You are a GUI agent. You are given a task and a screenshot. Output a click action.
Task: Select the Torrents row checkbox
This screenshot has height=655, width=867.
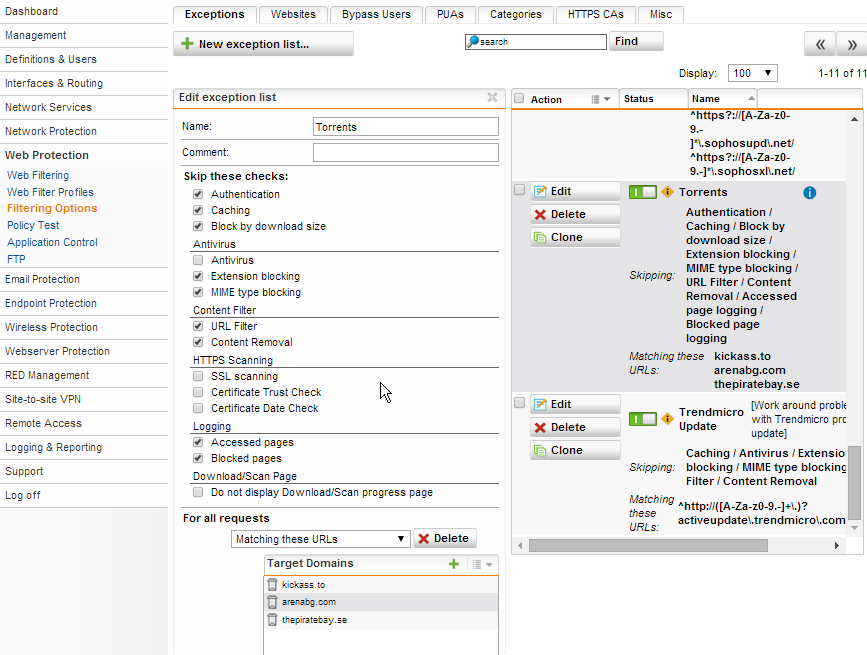[x=519, y=190]
